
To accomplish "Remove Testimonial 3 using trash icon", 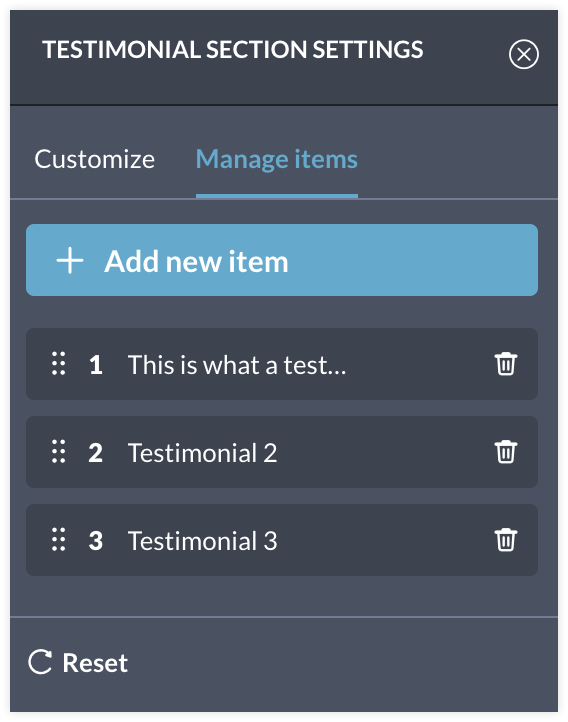I will 505,540.
